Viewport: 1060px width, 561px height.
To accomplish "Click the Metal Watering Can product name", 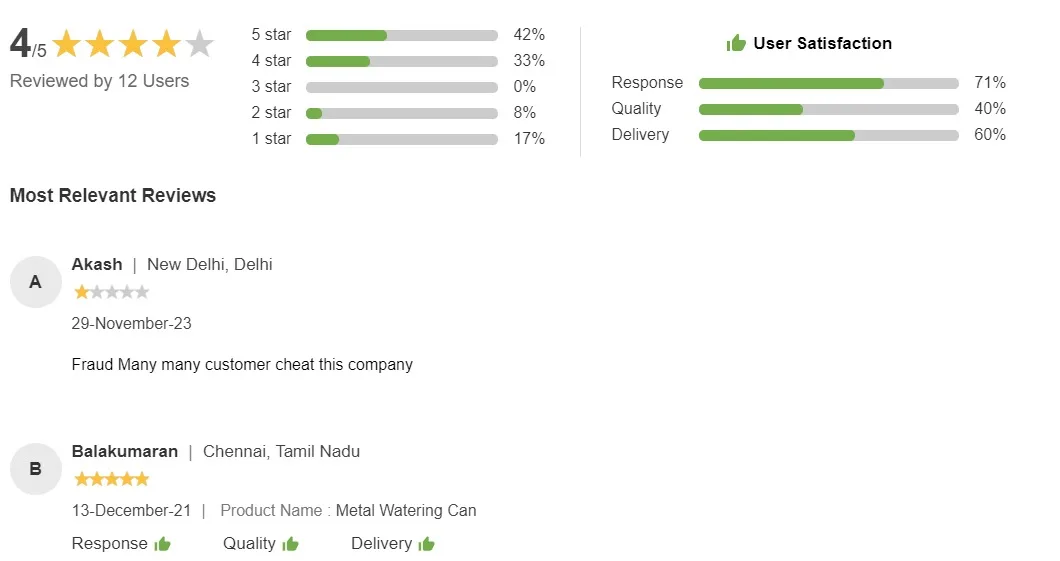I will tap(406, 511).
